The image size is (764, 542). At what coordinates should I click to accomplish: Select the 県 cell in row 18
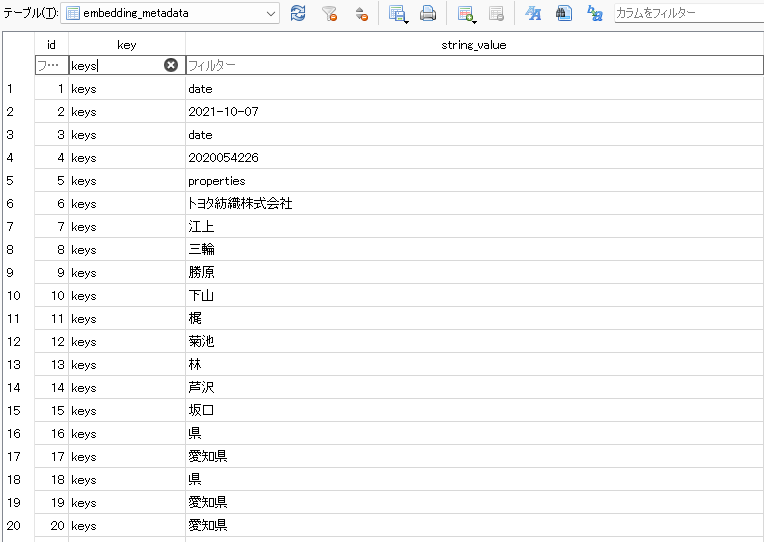tap(474, 480)
